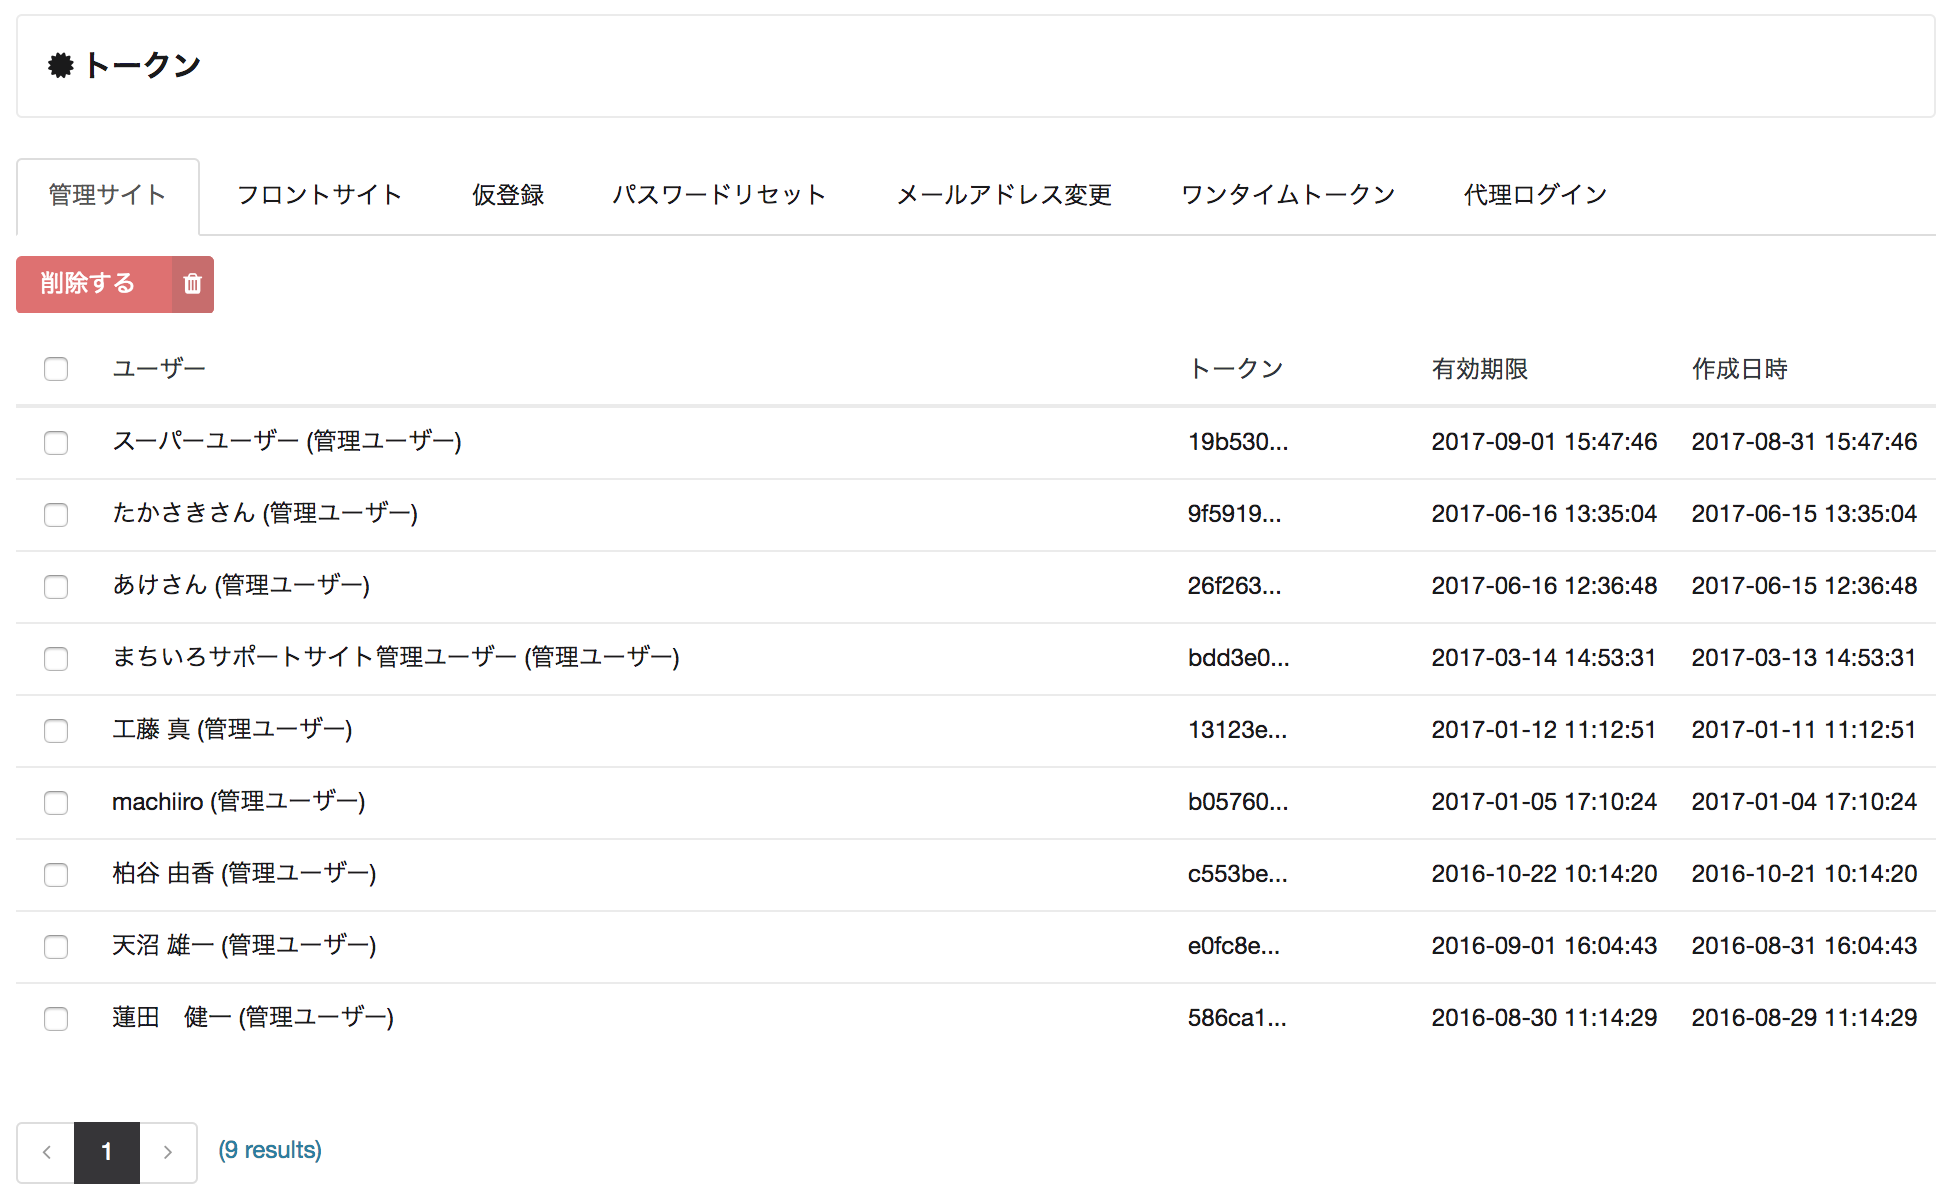Select the checkbox for 蓮田 健一 row
The height and width of the screenshot is (1198, 1954).
click(56, 1018)
